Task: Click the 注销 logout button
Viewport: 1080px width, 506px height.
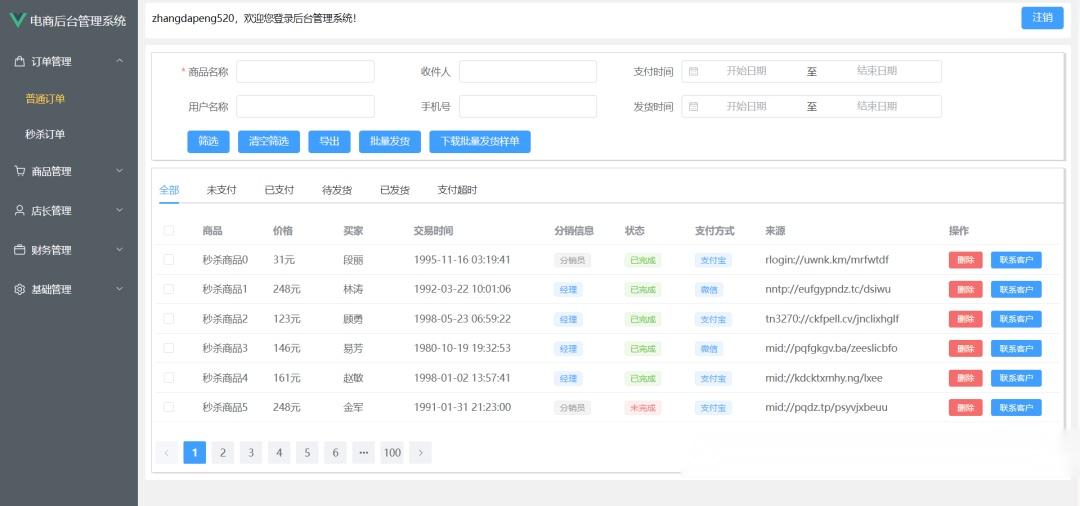Action: click(1042, 18)
